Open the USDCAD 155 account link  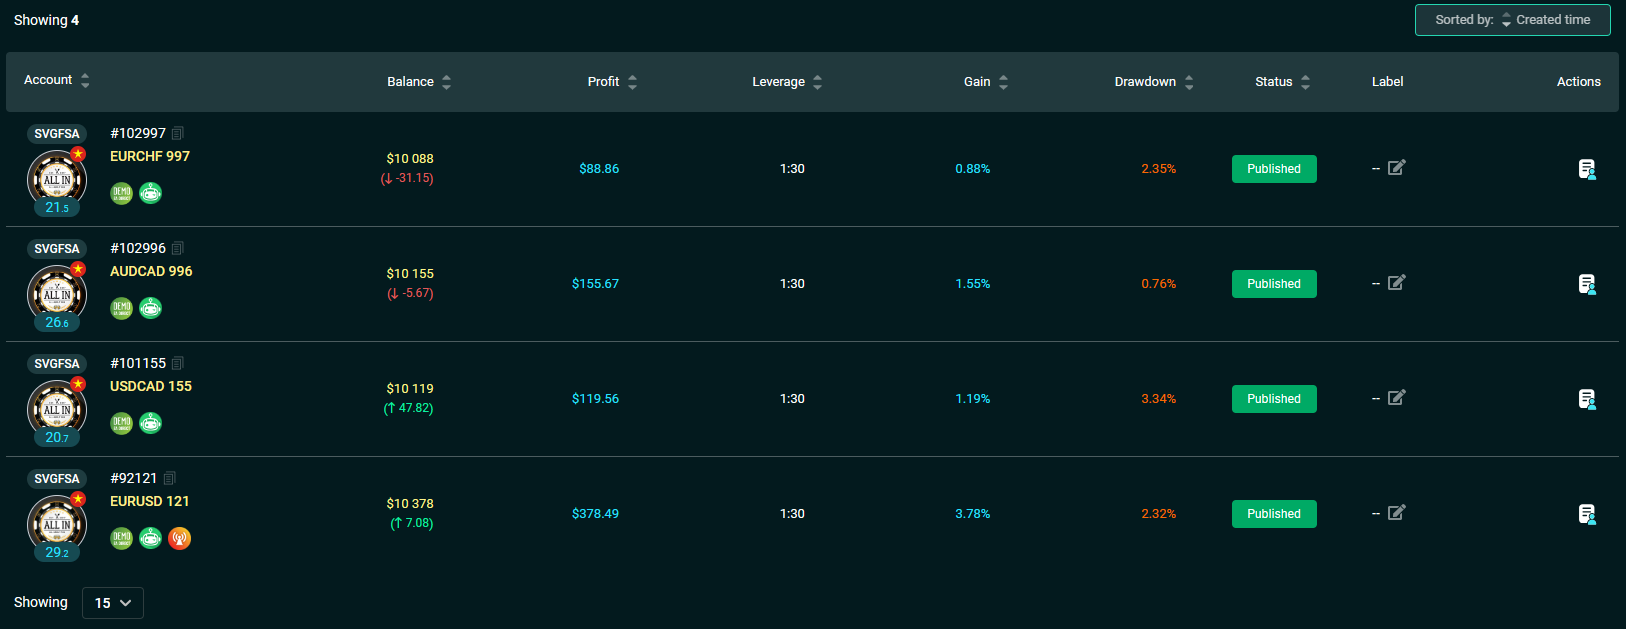coord(151,386)
